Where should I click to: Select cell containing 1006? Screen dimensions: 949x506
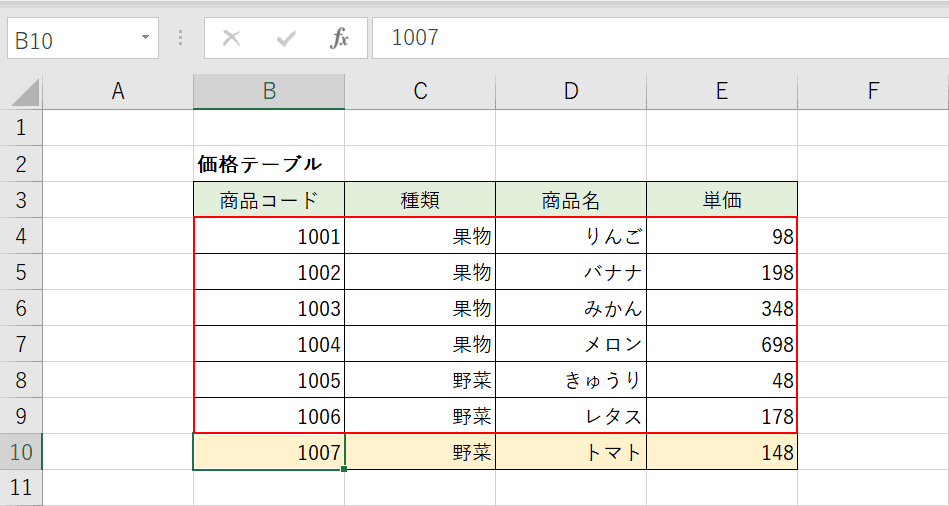pos(269,416)
